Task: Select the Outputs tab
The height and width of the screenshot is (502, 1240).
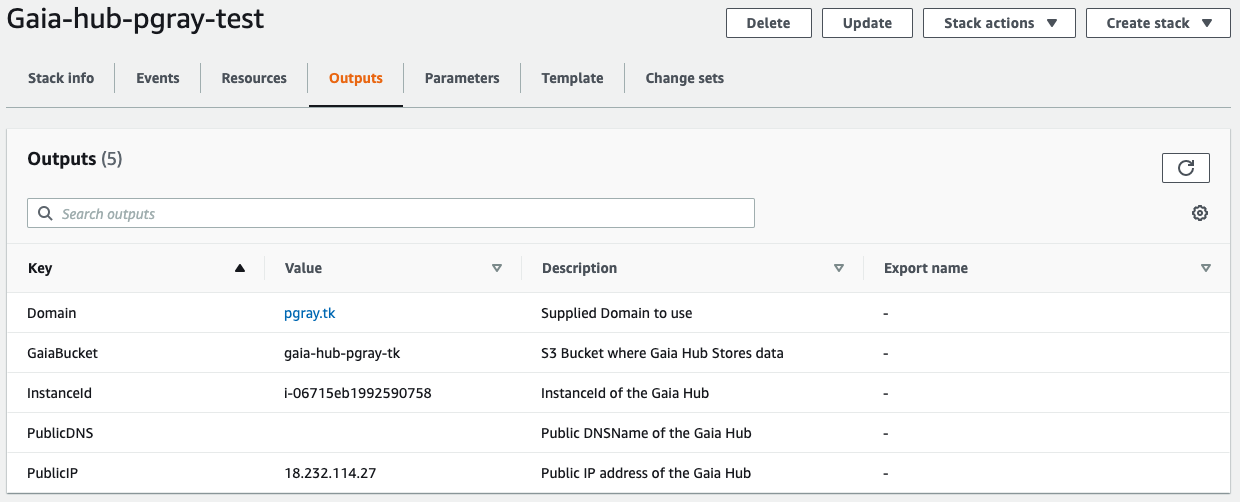Action: click(x=356, y=78)
